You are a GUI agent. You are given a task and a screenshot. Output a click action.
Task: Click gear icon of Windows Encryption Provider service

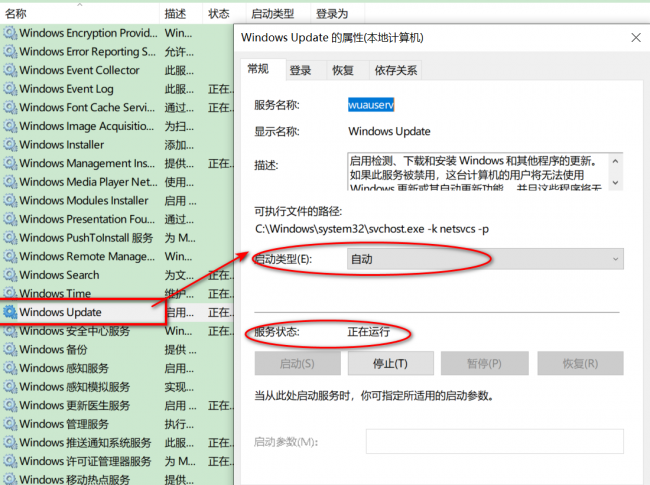(10, 33)
